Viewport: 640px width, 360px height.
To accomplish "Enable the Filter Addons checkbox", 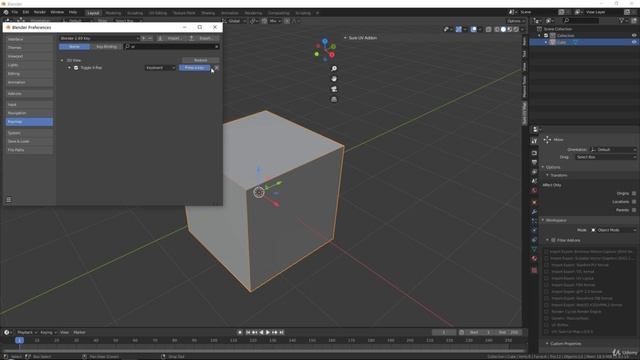I will pyautogui.click(x=553, y=240).
